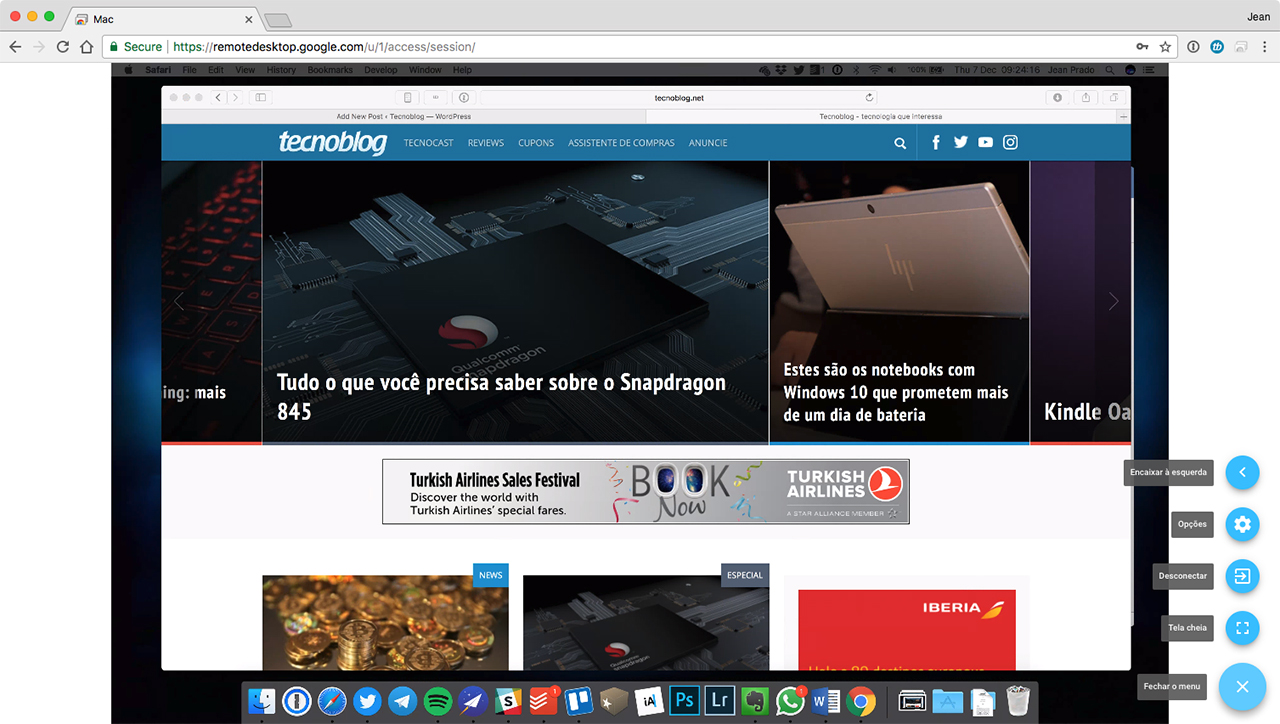
Task: Reload the page in Chrome toolbar
Action: 63,47
